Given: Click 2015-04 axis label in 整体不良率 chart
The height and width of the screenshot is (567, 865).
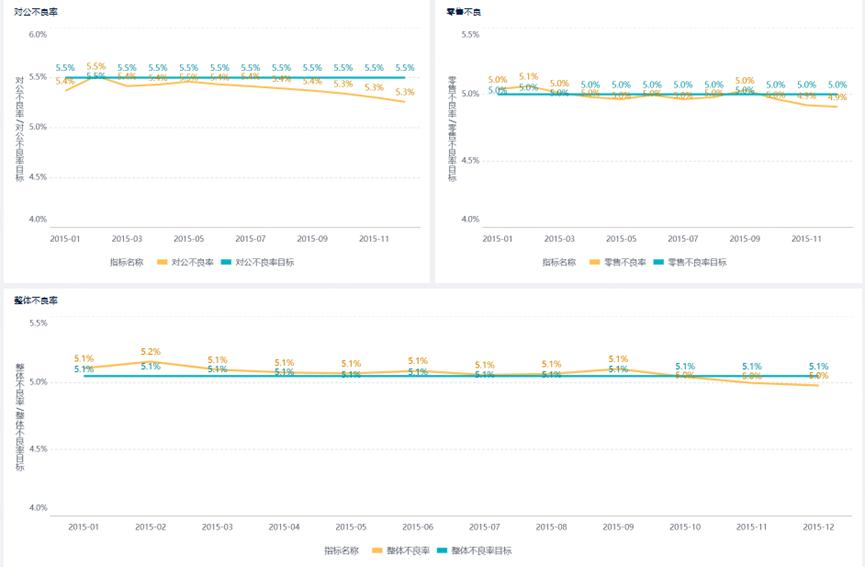Looking at the screenshot, I should [284, 526].
